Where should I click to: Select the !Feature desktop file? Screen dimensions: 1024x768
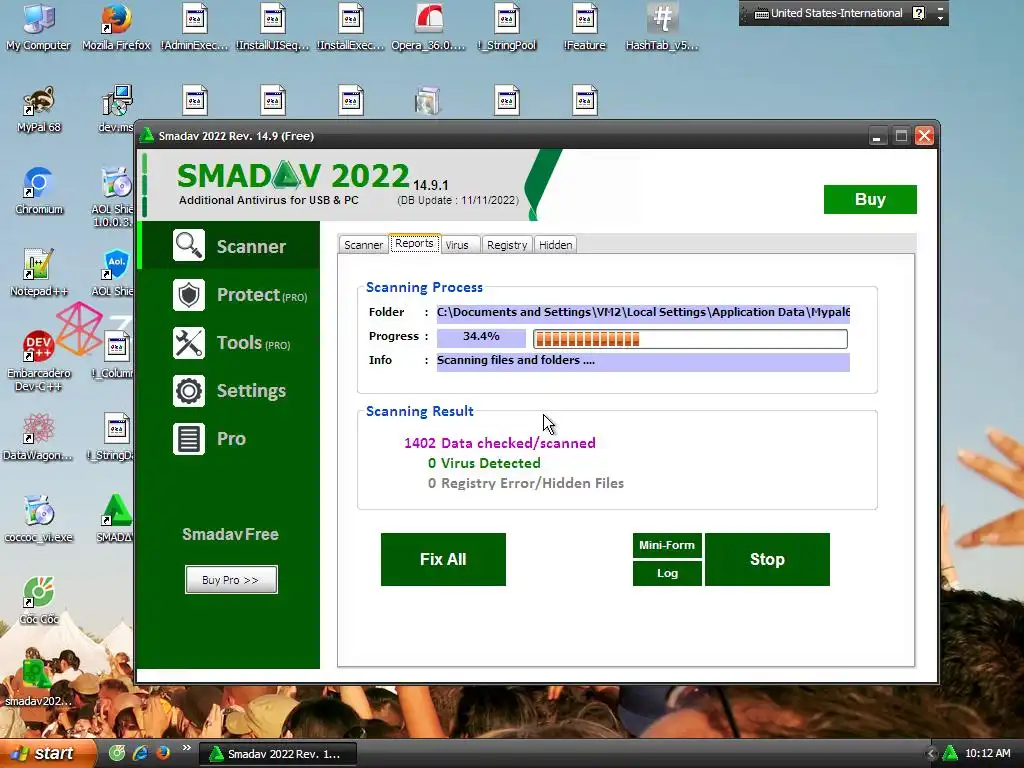584,27
